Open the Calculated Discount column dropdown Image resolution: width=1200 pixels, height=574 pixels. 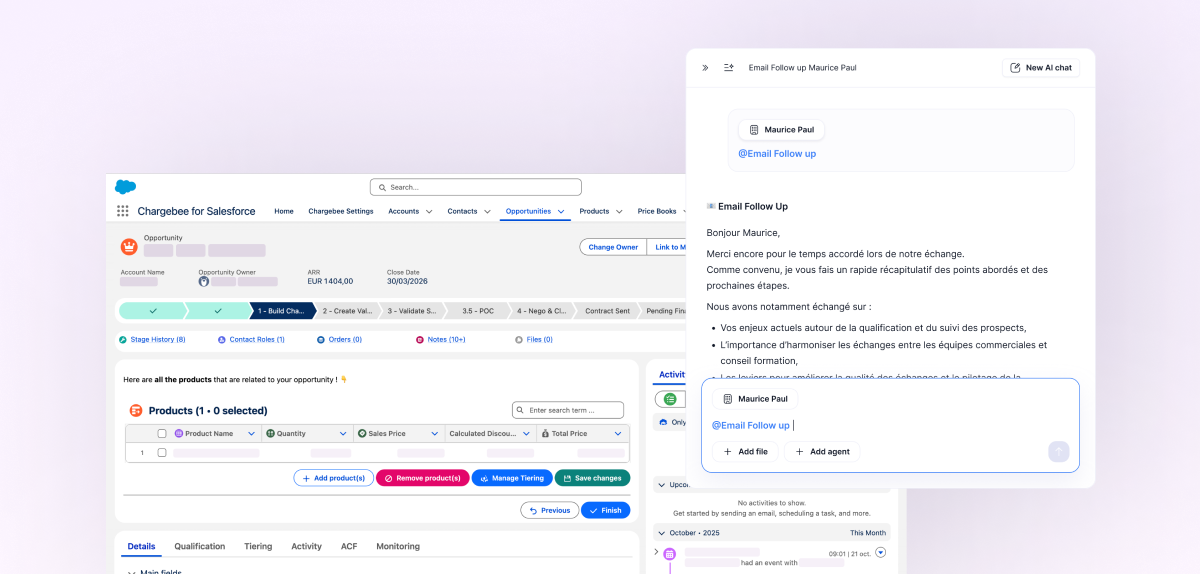[x=526, y=434]
